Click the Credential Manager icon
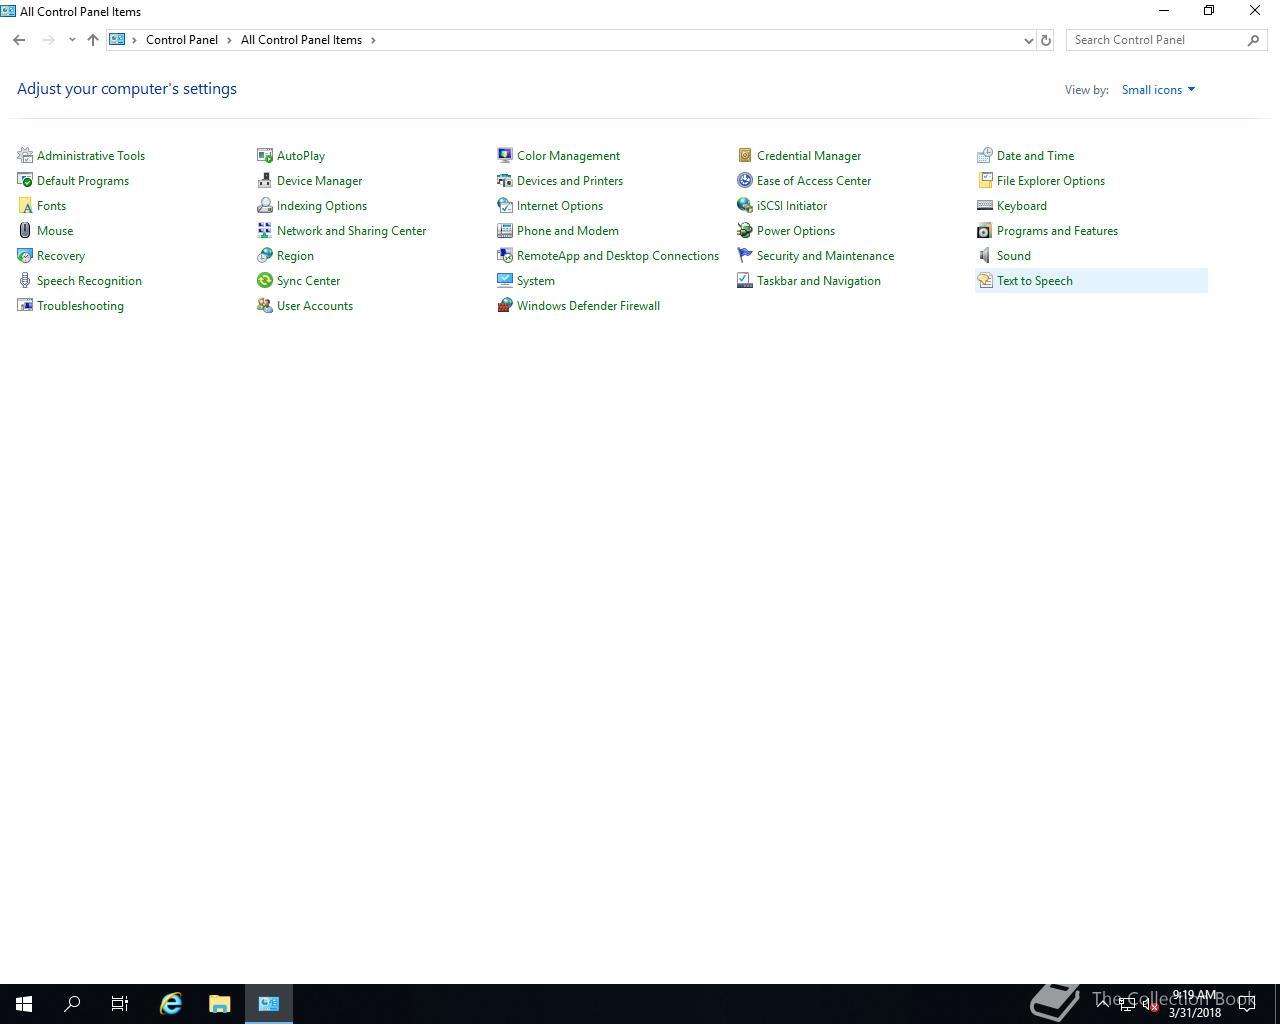 click(745, 155)
